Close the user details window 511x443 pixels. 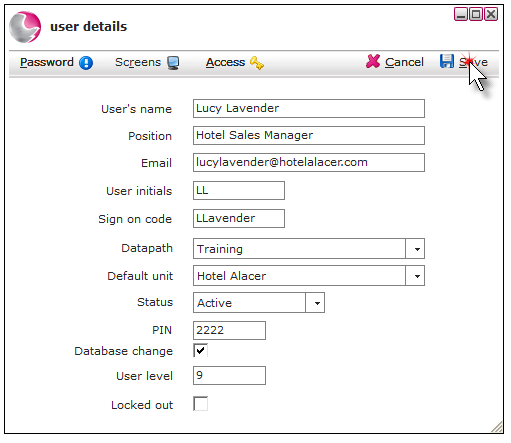(x=491, y=14)
